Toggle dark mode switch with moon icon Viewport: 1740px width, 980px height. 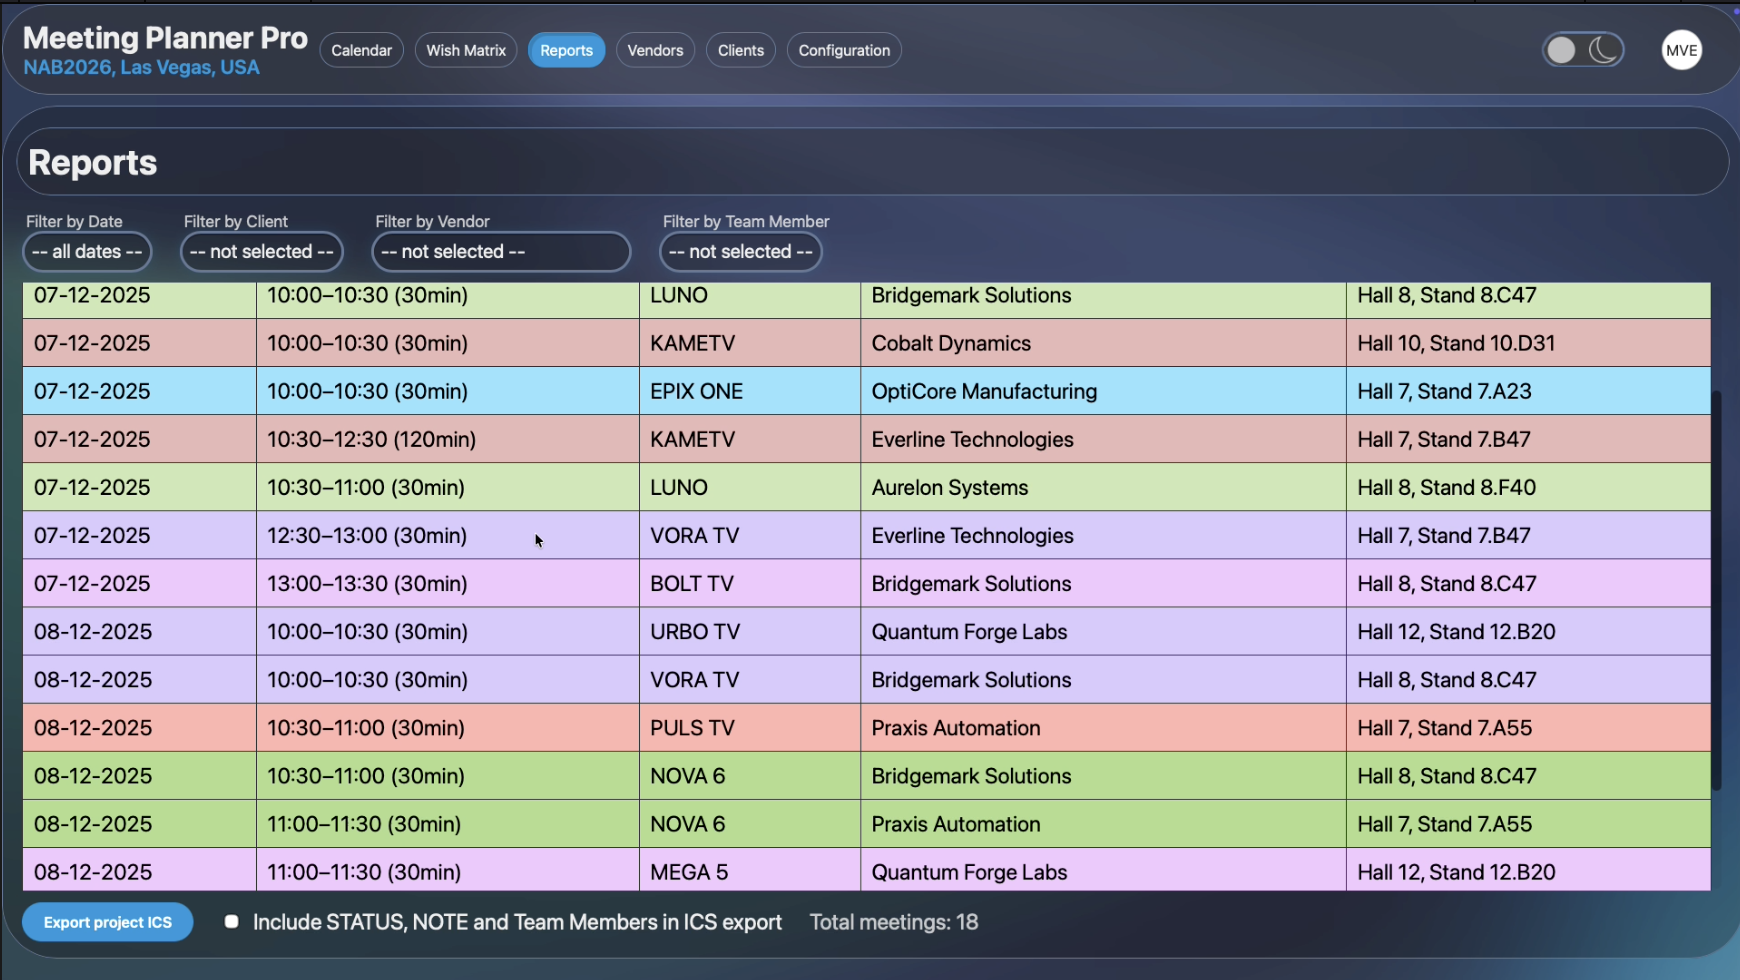click(x=1583, y=50)
